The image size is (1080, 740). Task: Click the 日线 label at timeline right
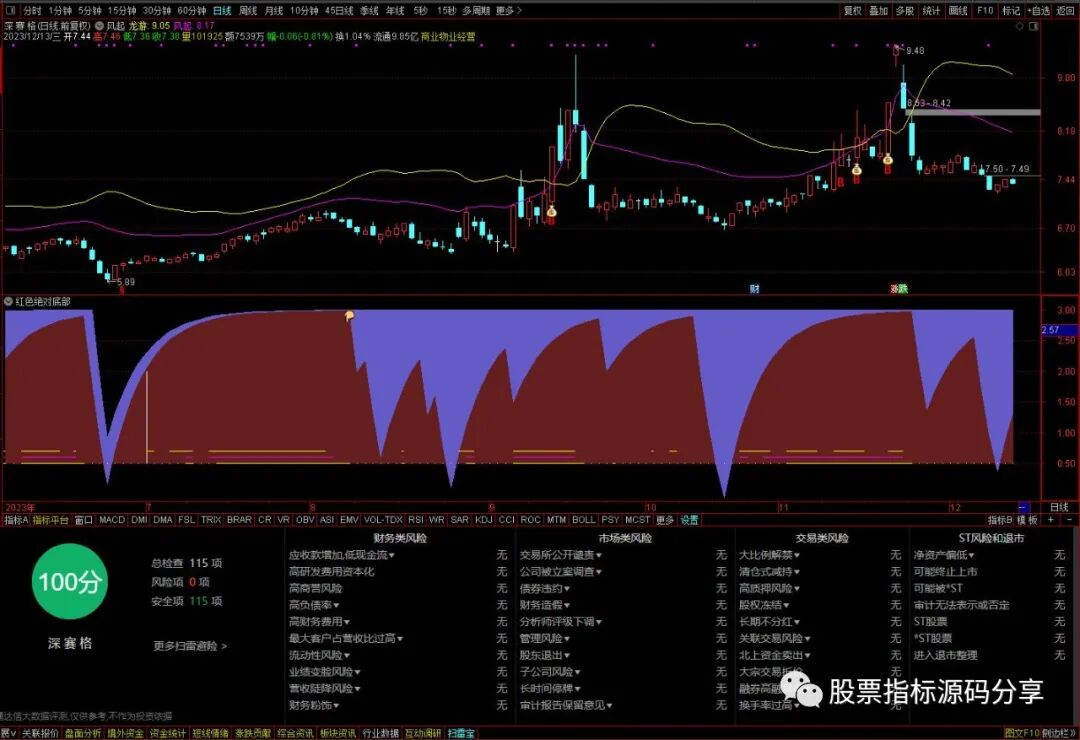tap(1059, 507)
